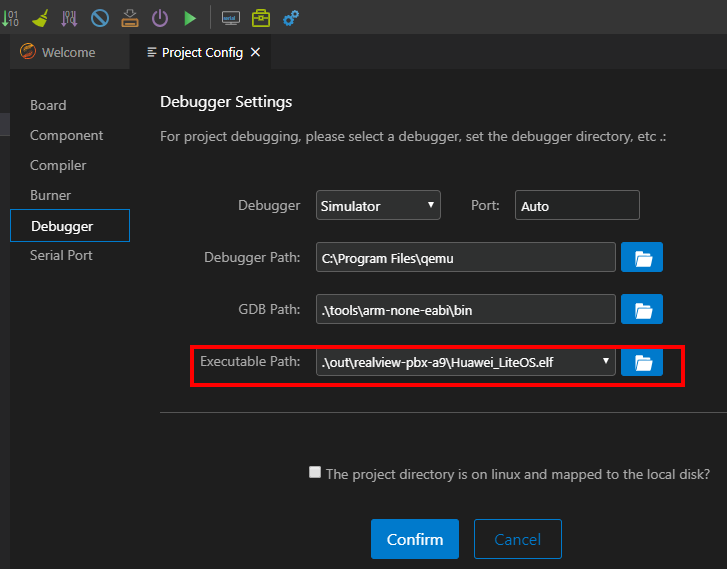
Task: Click the orange Burn download icon
Action: pos(130,17)
